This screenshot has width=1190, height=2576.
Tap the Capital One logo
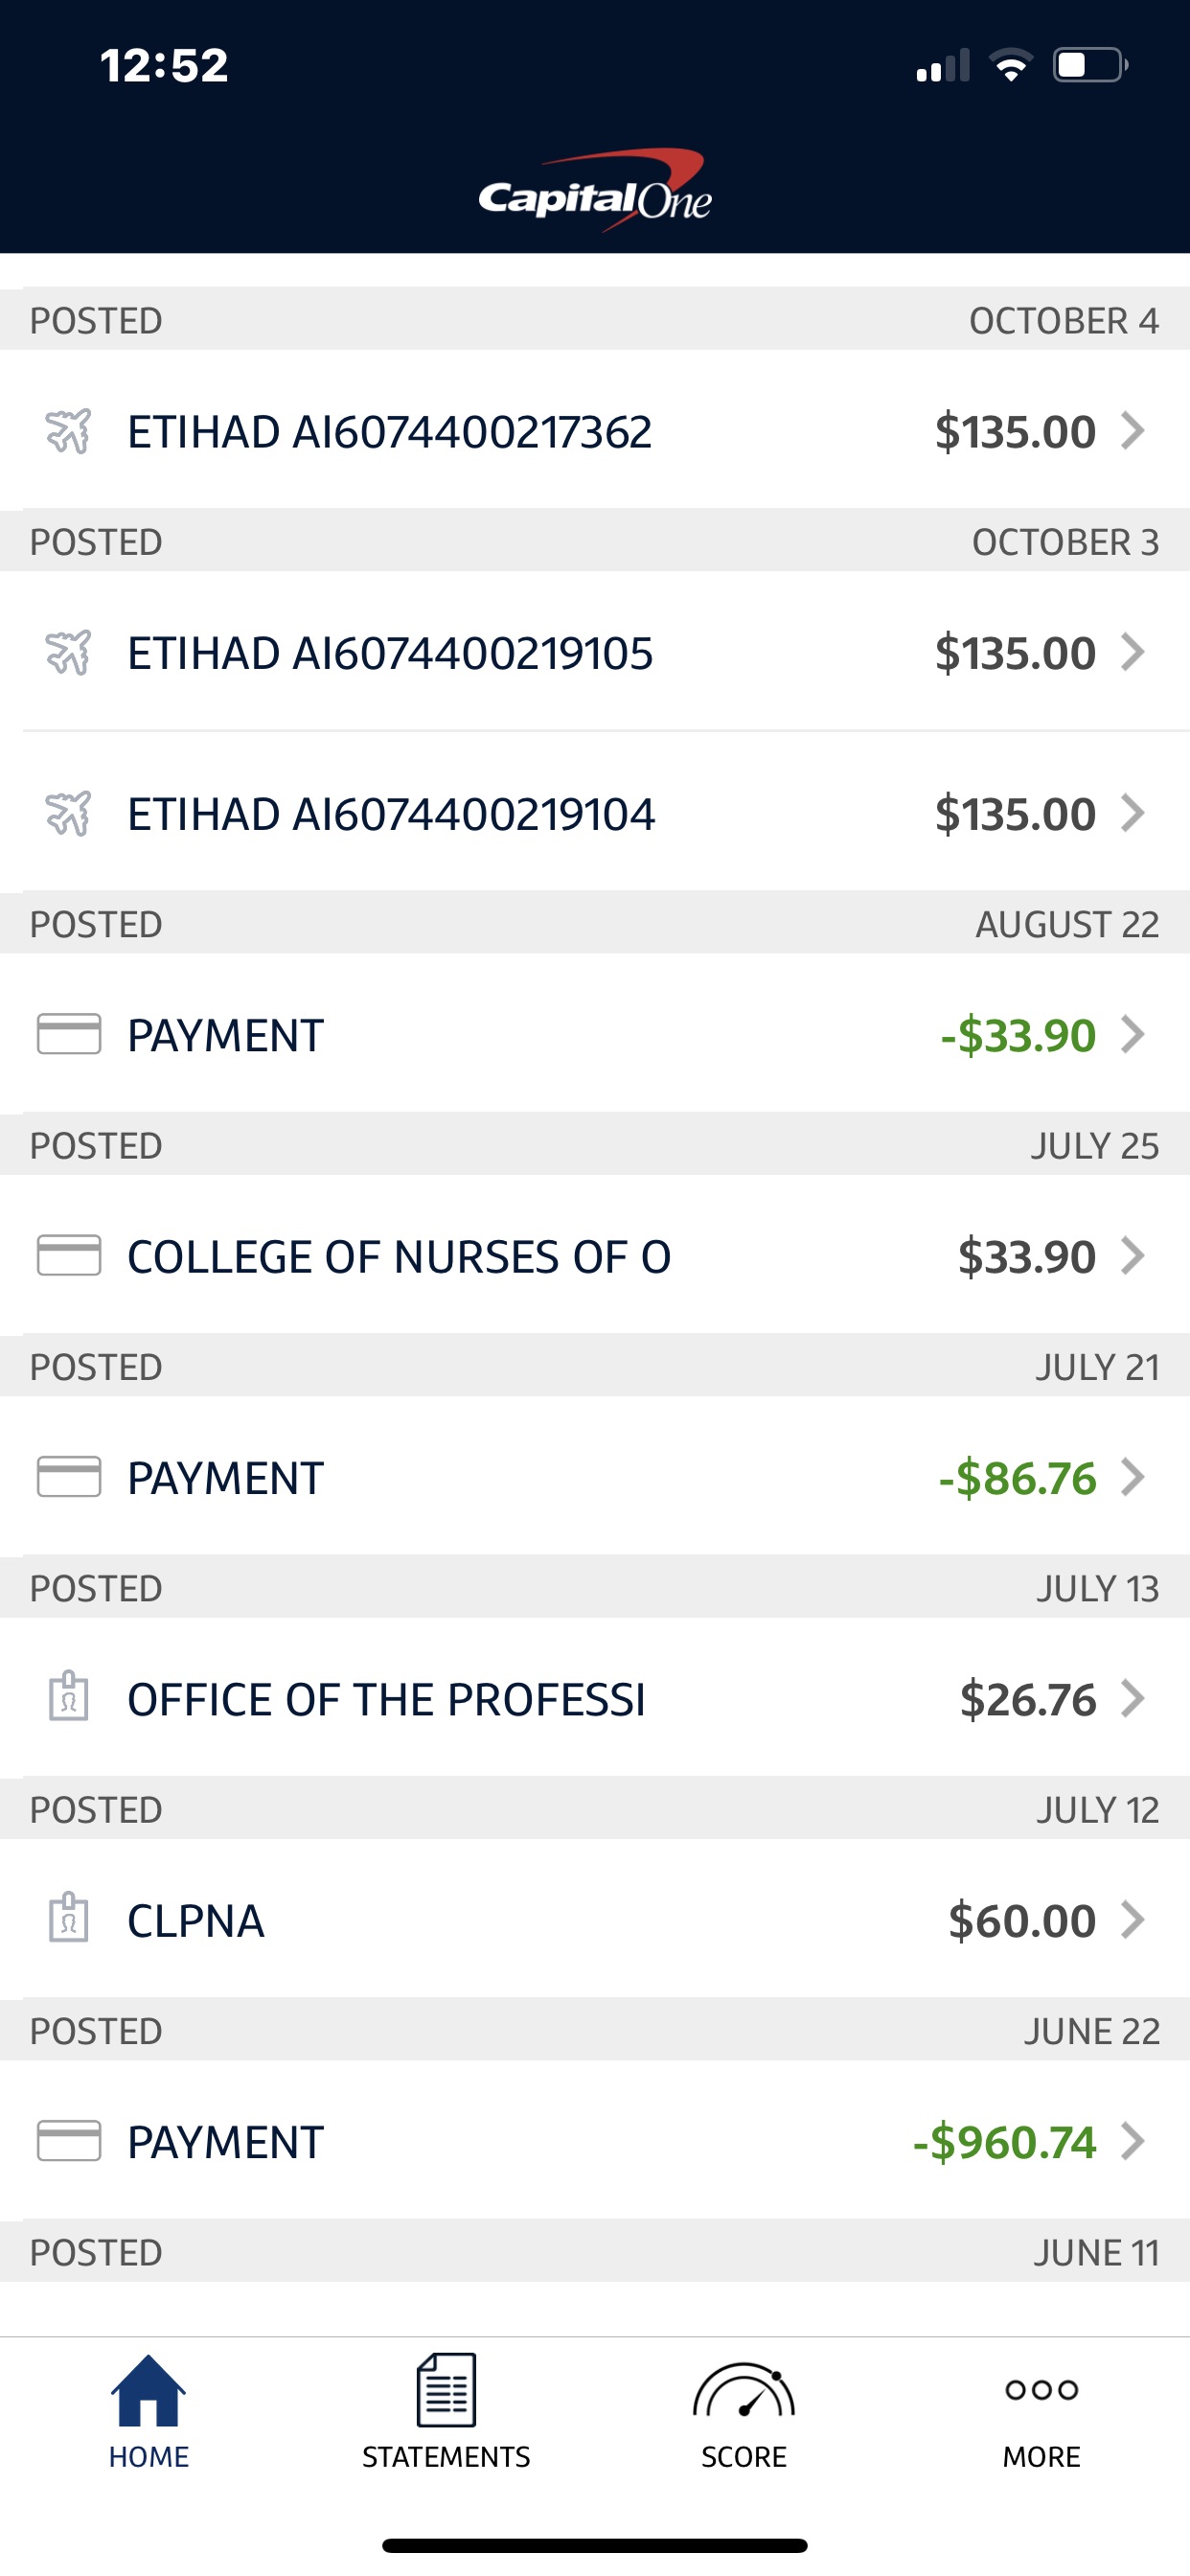595,193
